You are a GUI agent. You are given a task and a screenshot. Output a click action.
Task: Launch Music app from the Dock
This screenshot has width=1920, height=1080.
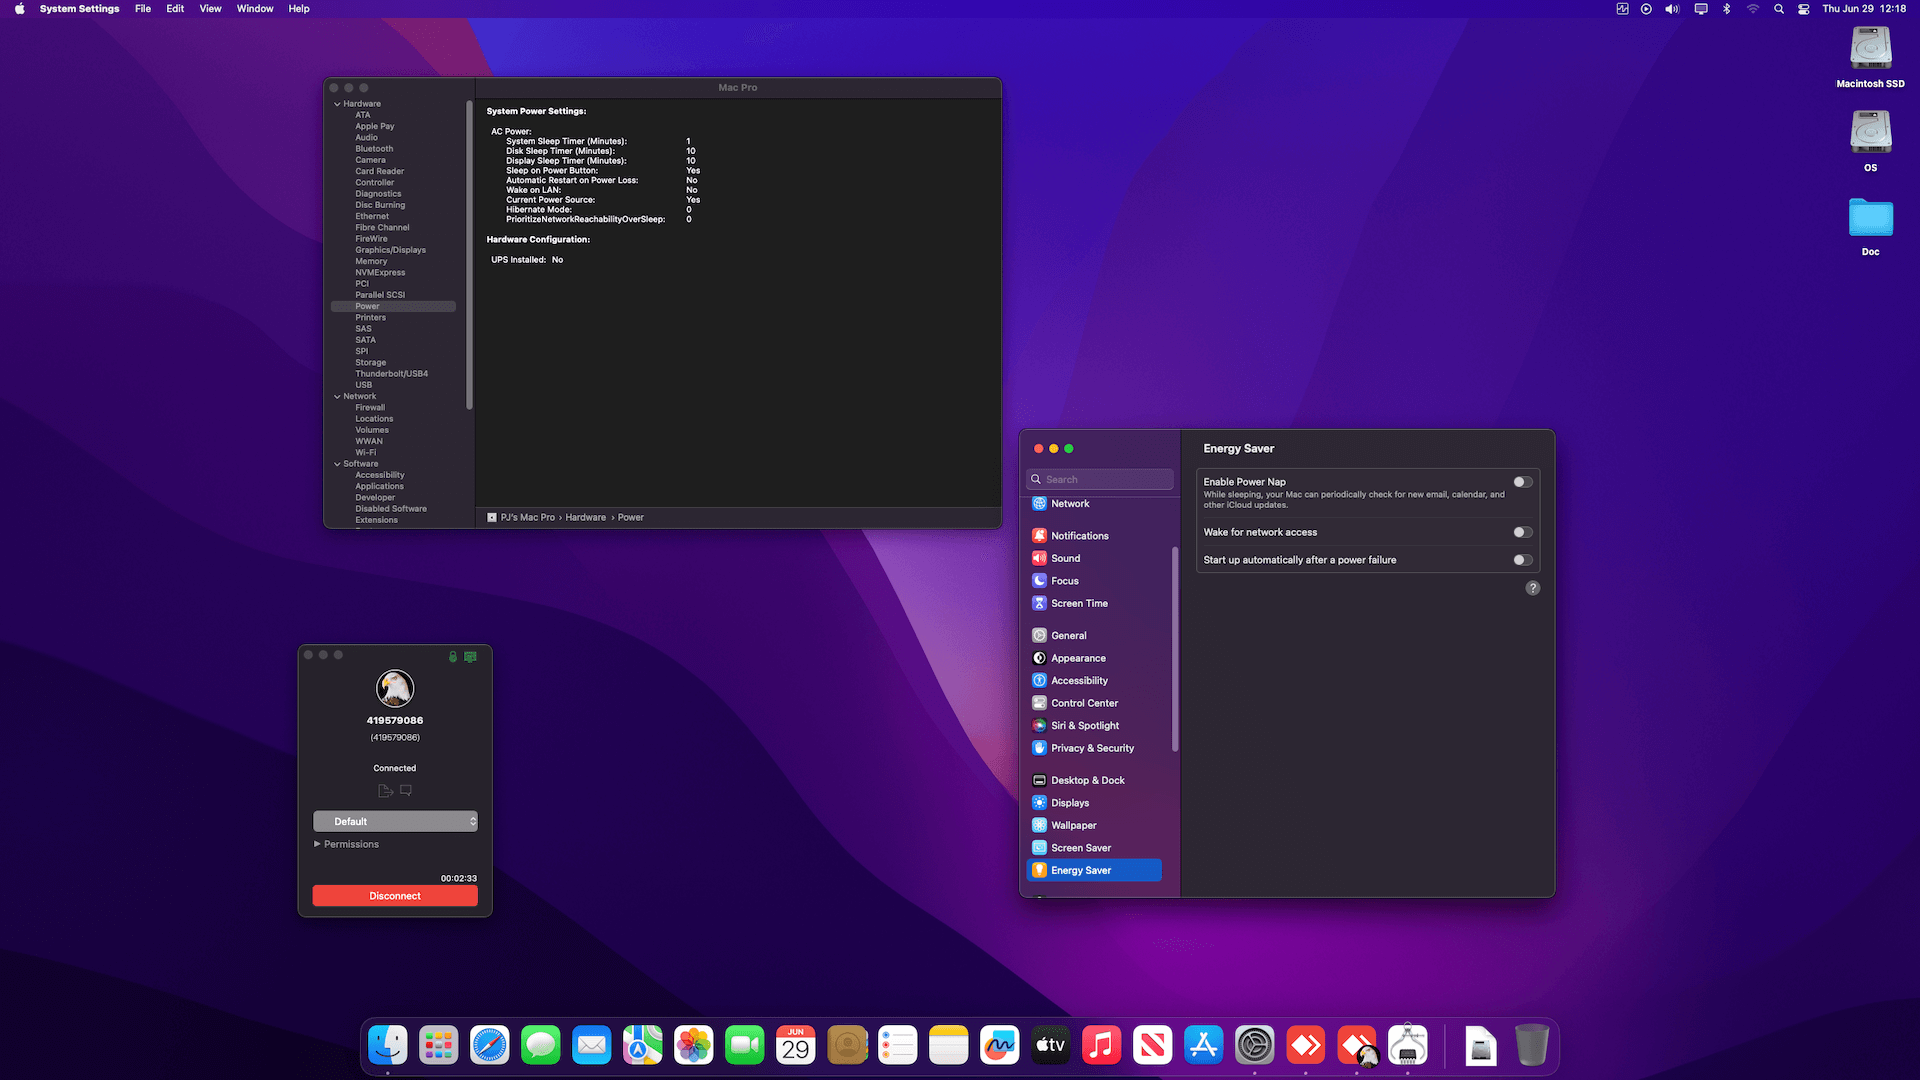pos(1102,1046)
